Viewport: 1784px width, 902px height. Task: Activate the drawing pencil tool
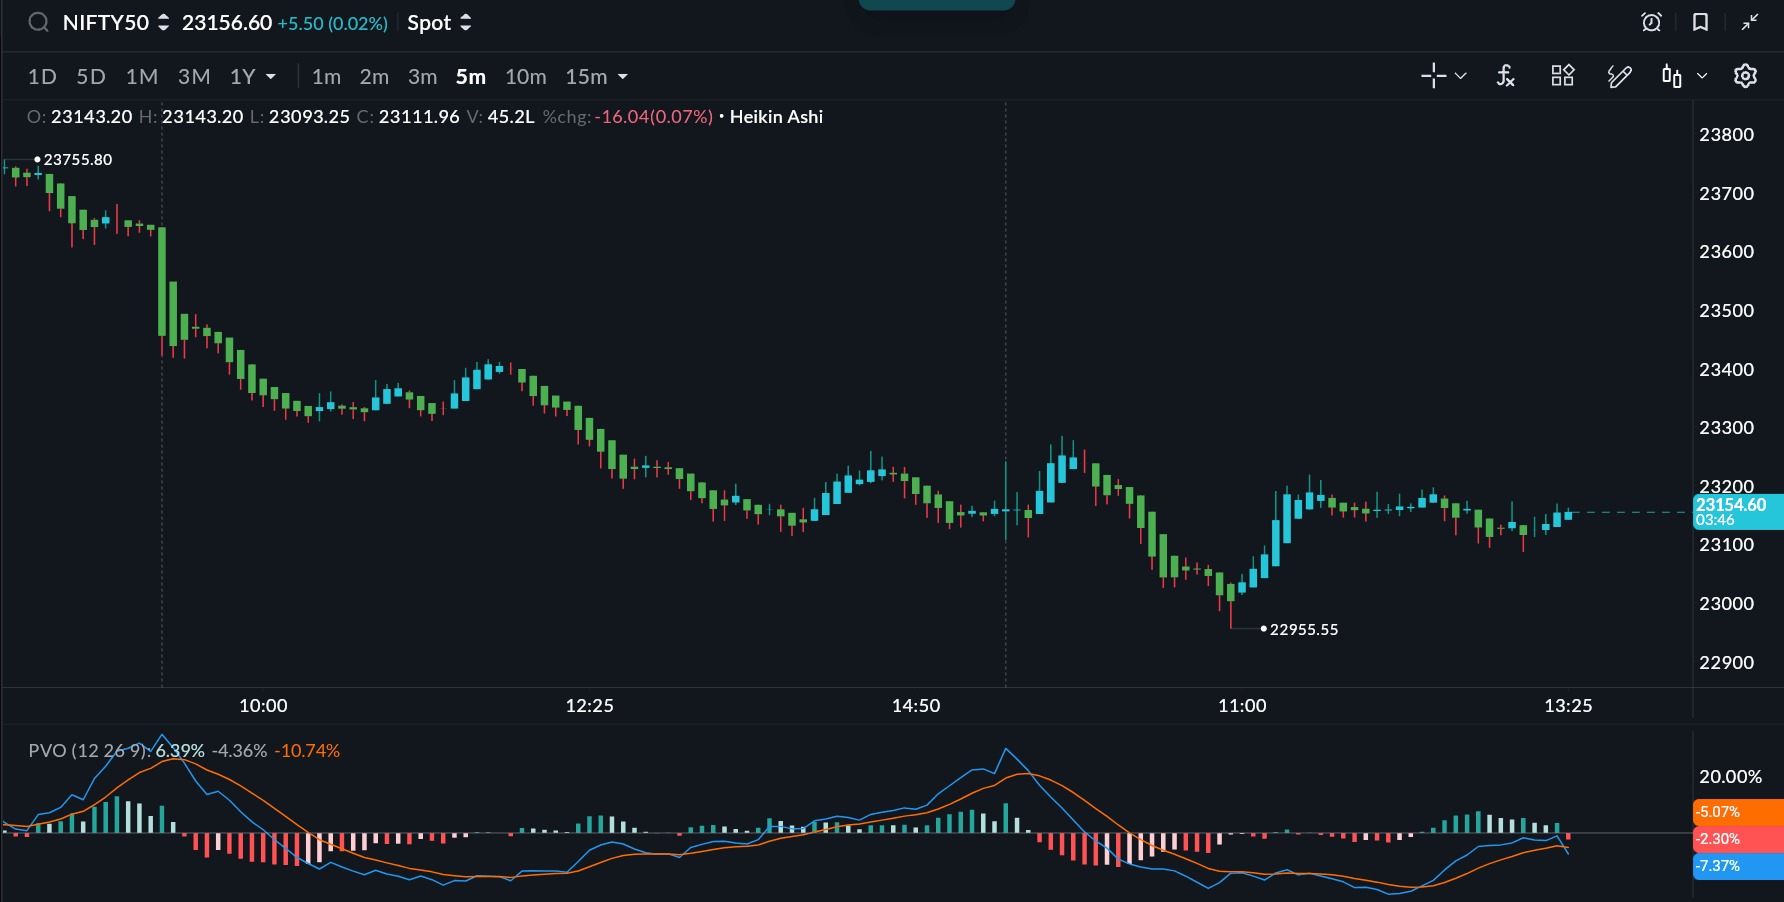point(1619,76)
